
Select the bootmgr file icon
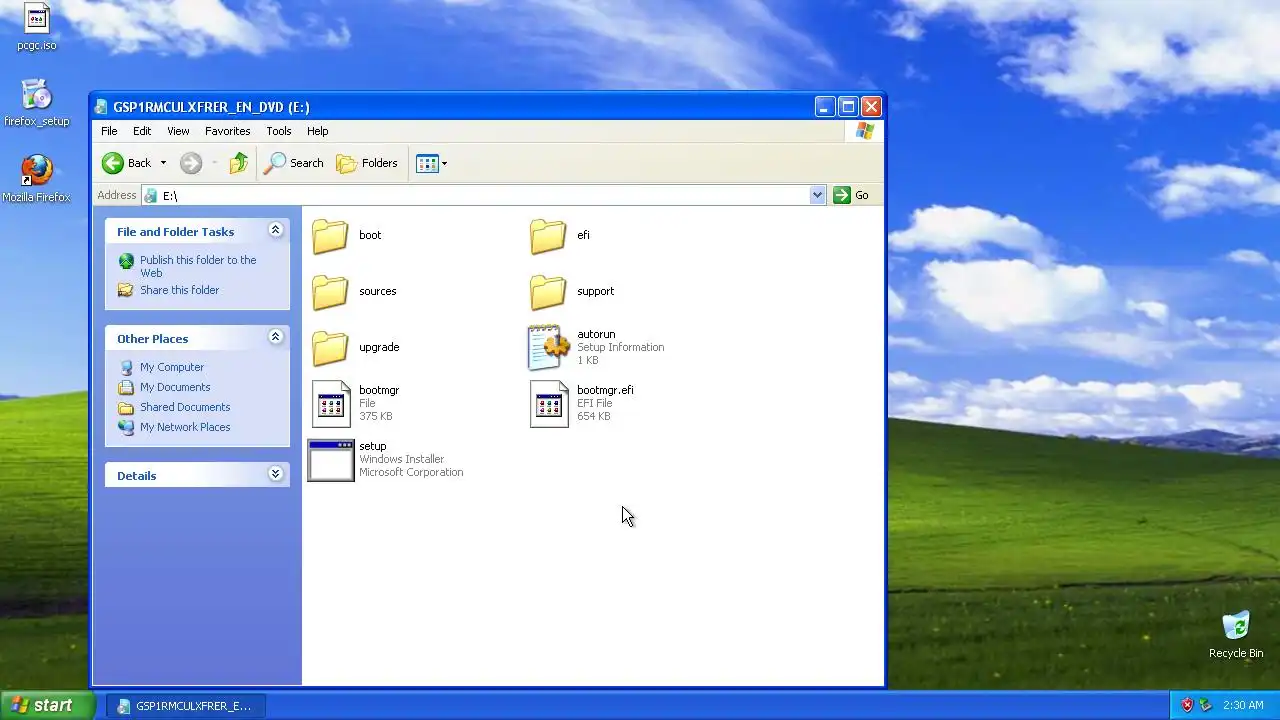coord(331,403)
